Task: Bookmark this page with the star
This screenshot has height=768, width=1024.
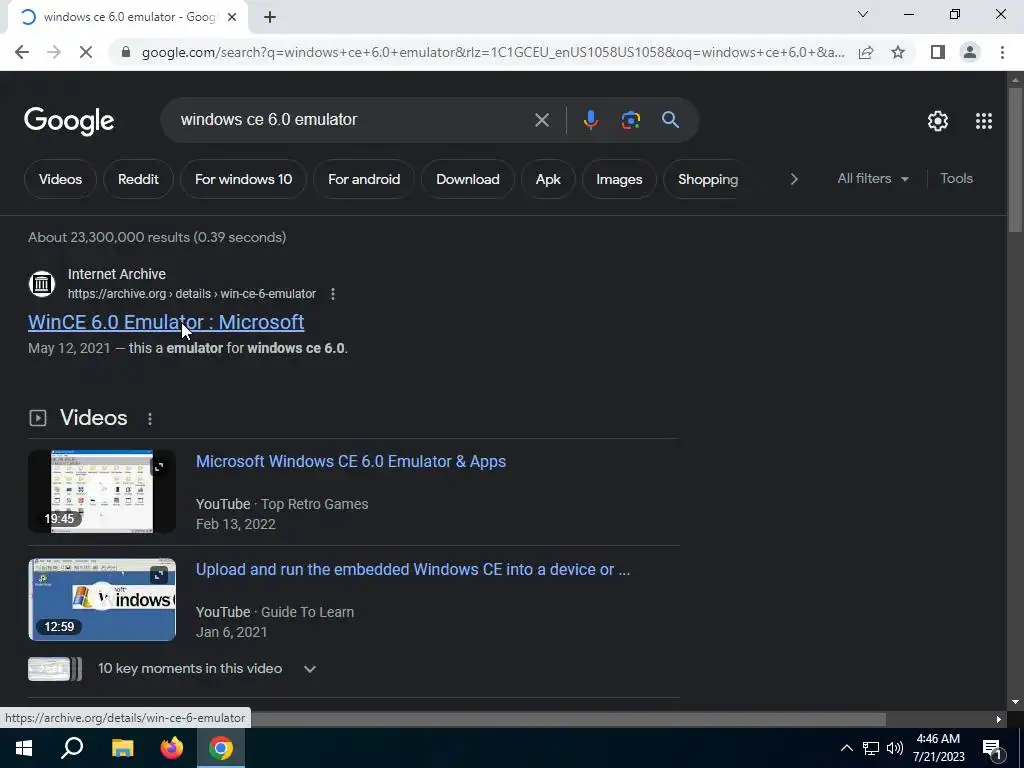Action: (x=898, y=52)
